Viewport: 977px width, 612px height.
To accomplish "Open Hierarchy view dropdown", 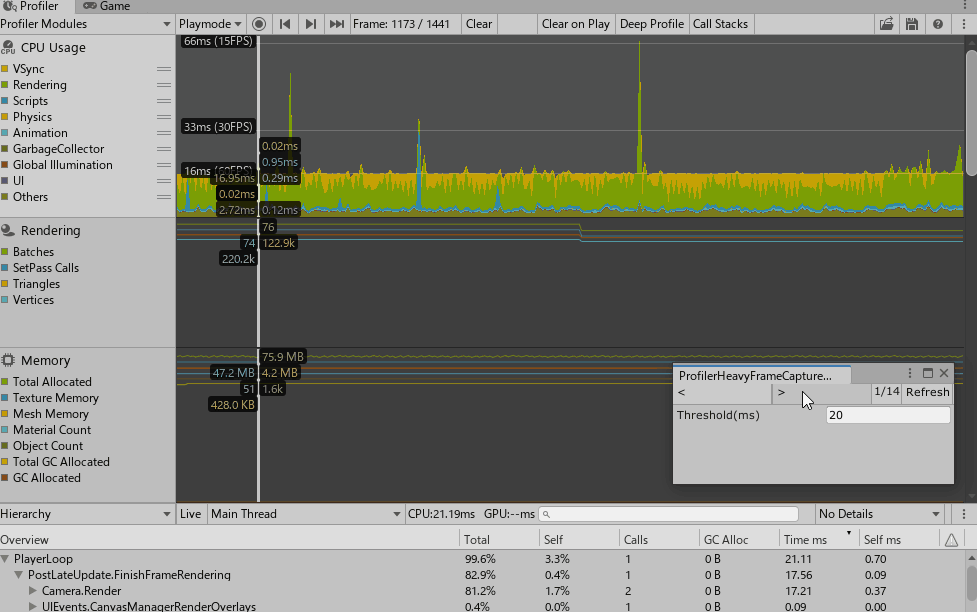I will 87,514.
